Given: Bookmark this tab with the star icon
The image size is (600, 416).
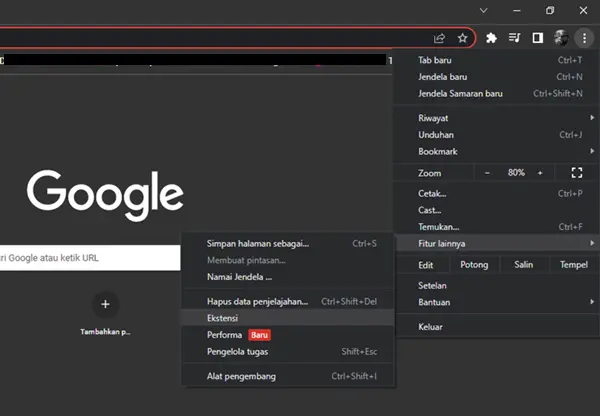Looking at the screenshot, I should coord(463,38).
